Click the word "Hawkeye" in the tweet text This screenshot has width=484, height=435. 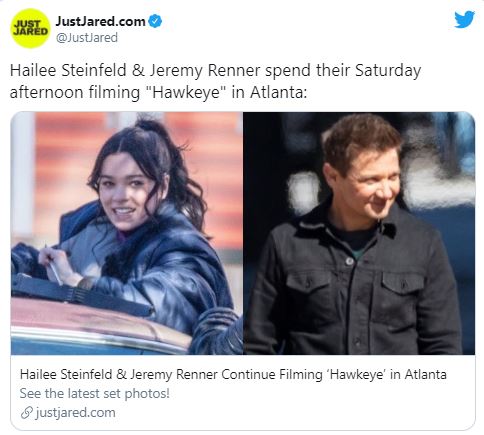[186, 92]
